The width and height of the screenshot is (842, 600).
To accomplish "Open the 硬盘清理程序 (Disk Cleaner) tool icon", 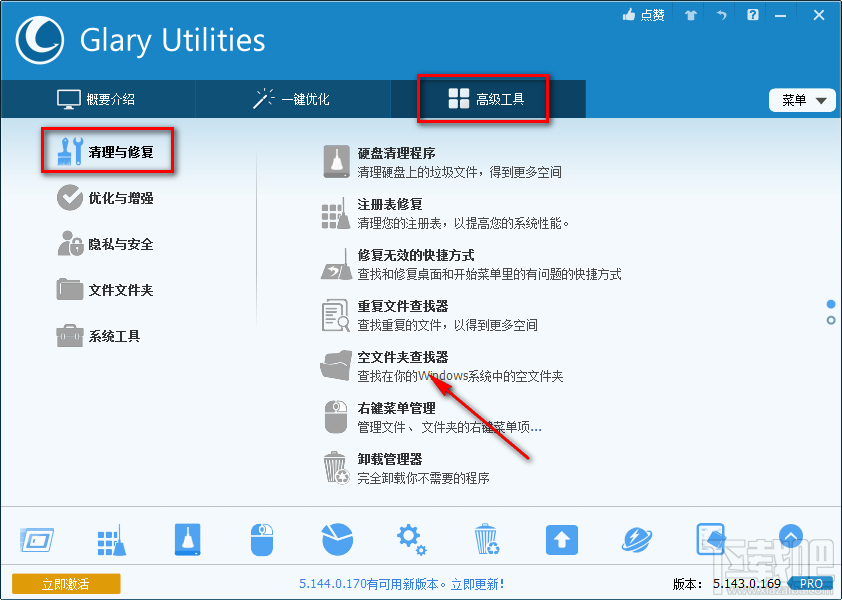I will coord(335,160).
